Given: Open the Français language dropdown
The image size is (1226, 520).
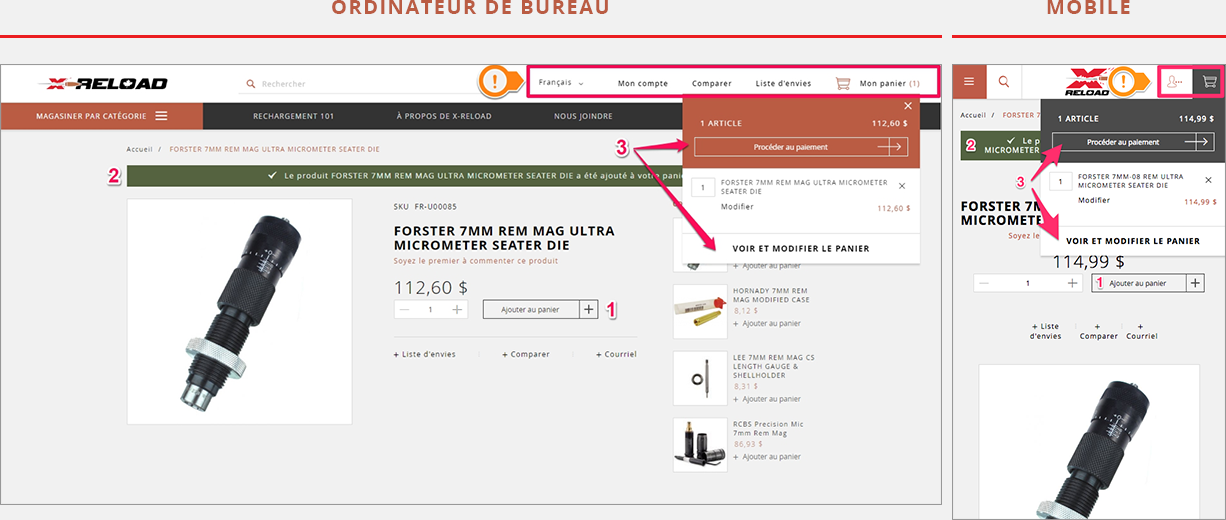Looking at the screenshot, I should (x=561, y=83).
